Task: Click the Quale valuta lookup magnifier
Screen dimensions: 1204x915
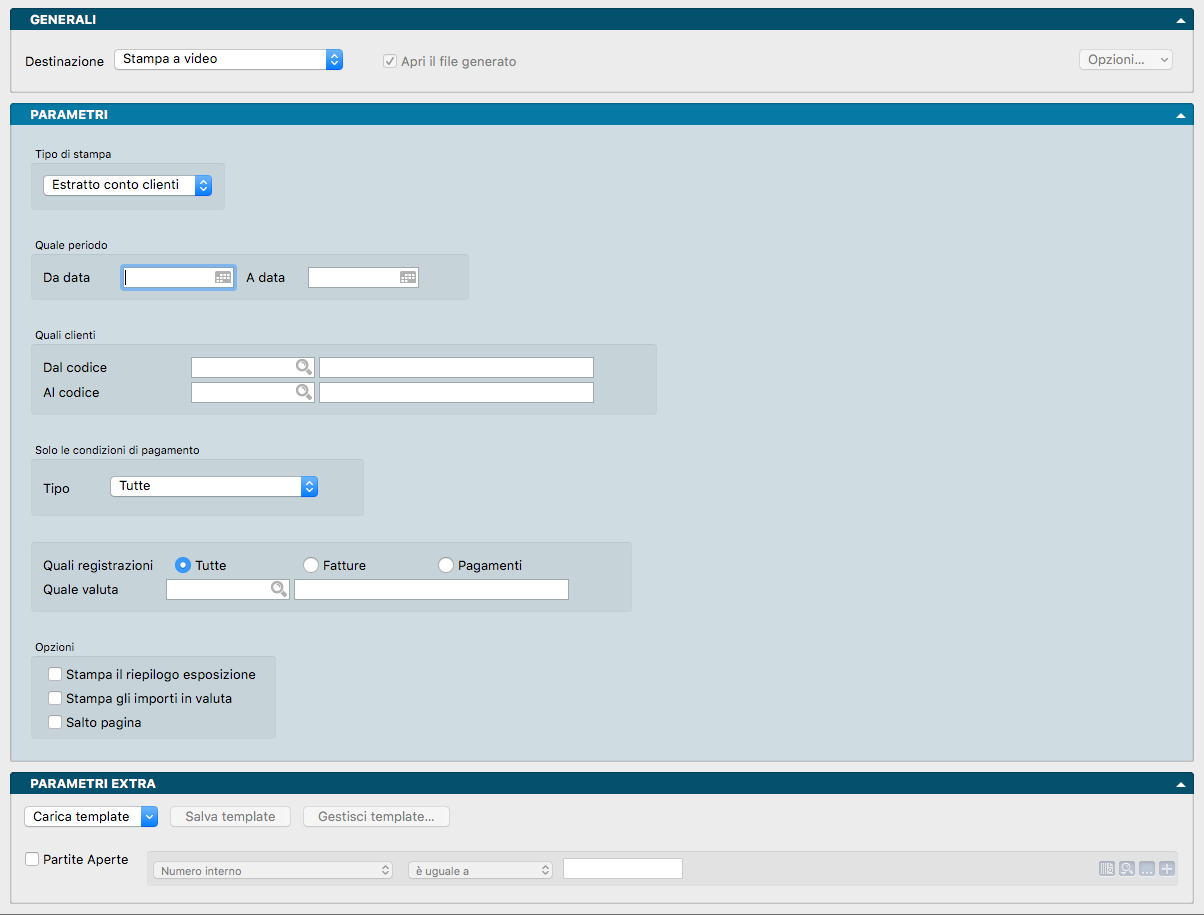Action: 279,590
